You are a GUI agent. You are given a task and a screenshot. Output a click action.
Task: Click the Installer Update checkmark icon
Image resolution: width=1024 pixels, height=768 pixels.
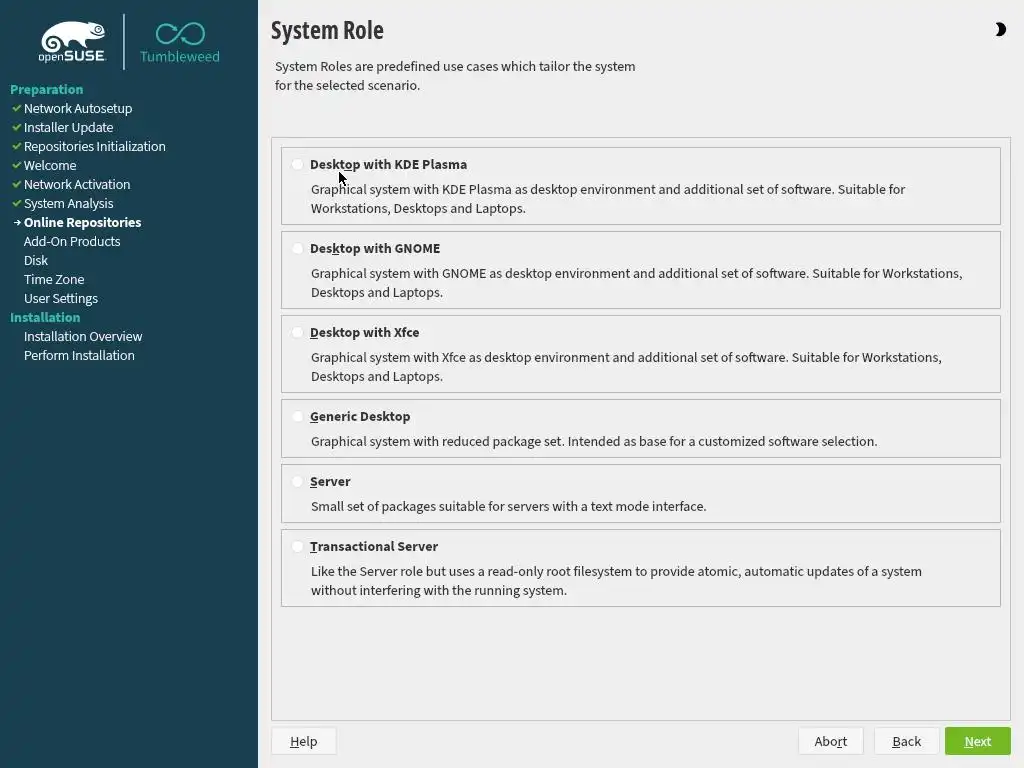click(x=16, y=127)
